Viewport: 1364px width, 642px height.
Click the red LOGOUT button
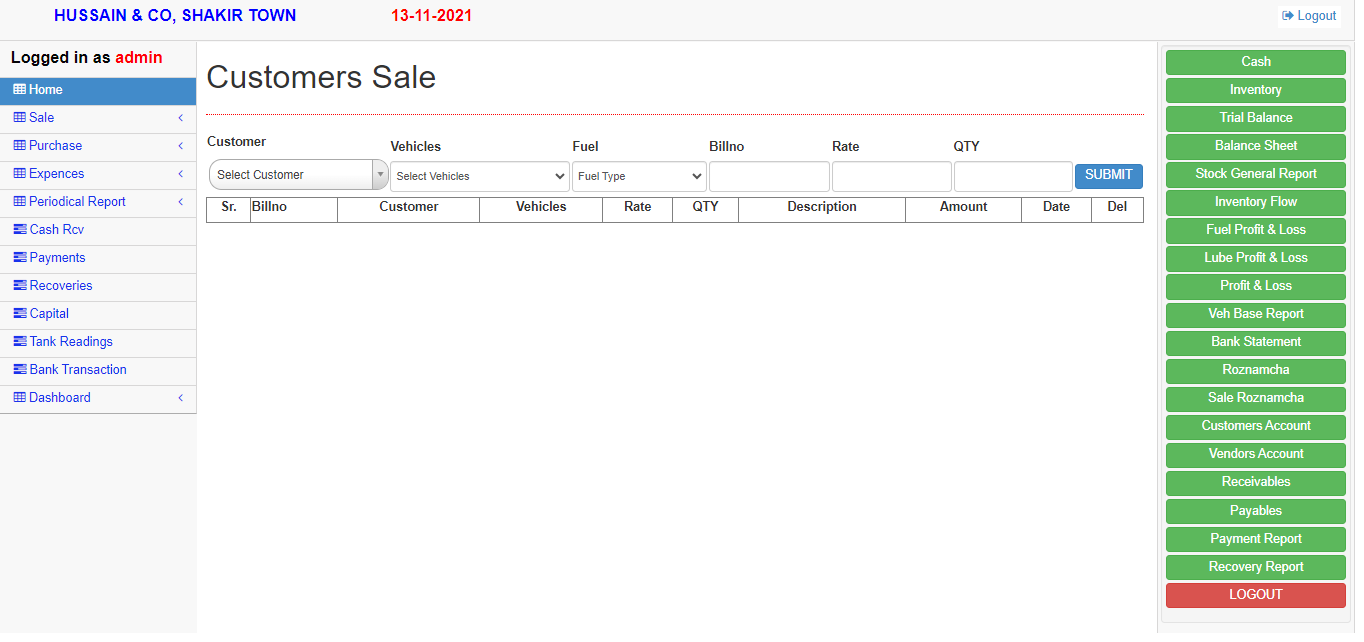pyautogui.click(x=1255, y=595)
